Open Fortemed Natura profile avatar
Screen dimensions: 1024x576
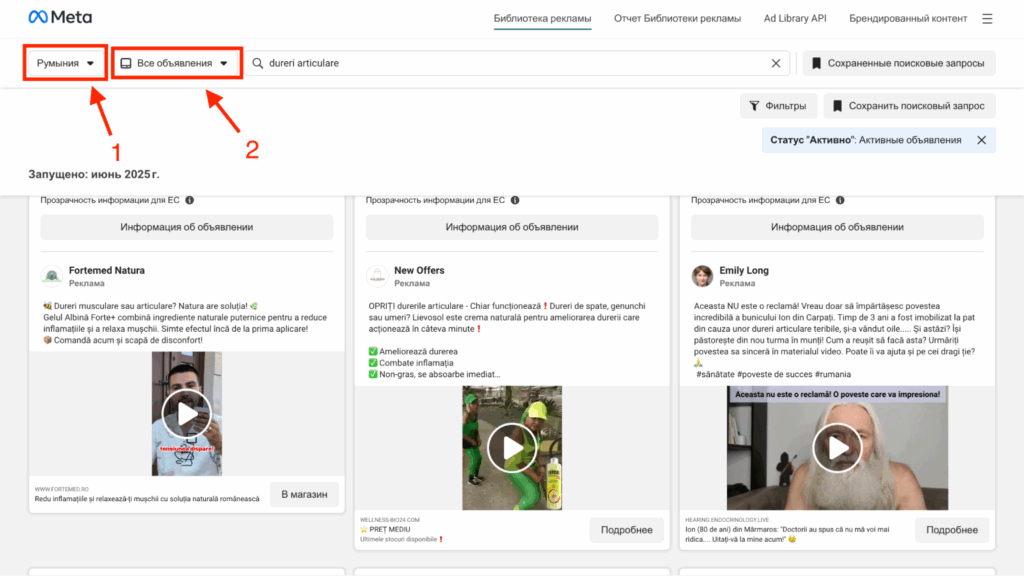(x=52, y=276)
